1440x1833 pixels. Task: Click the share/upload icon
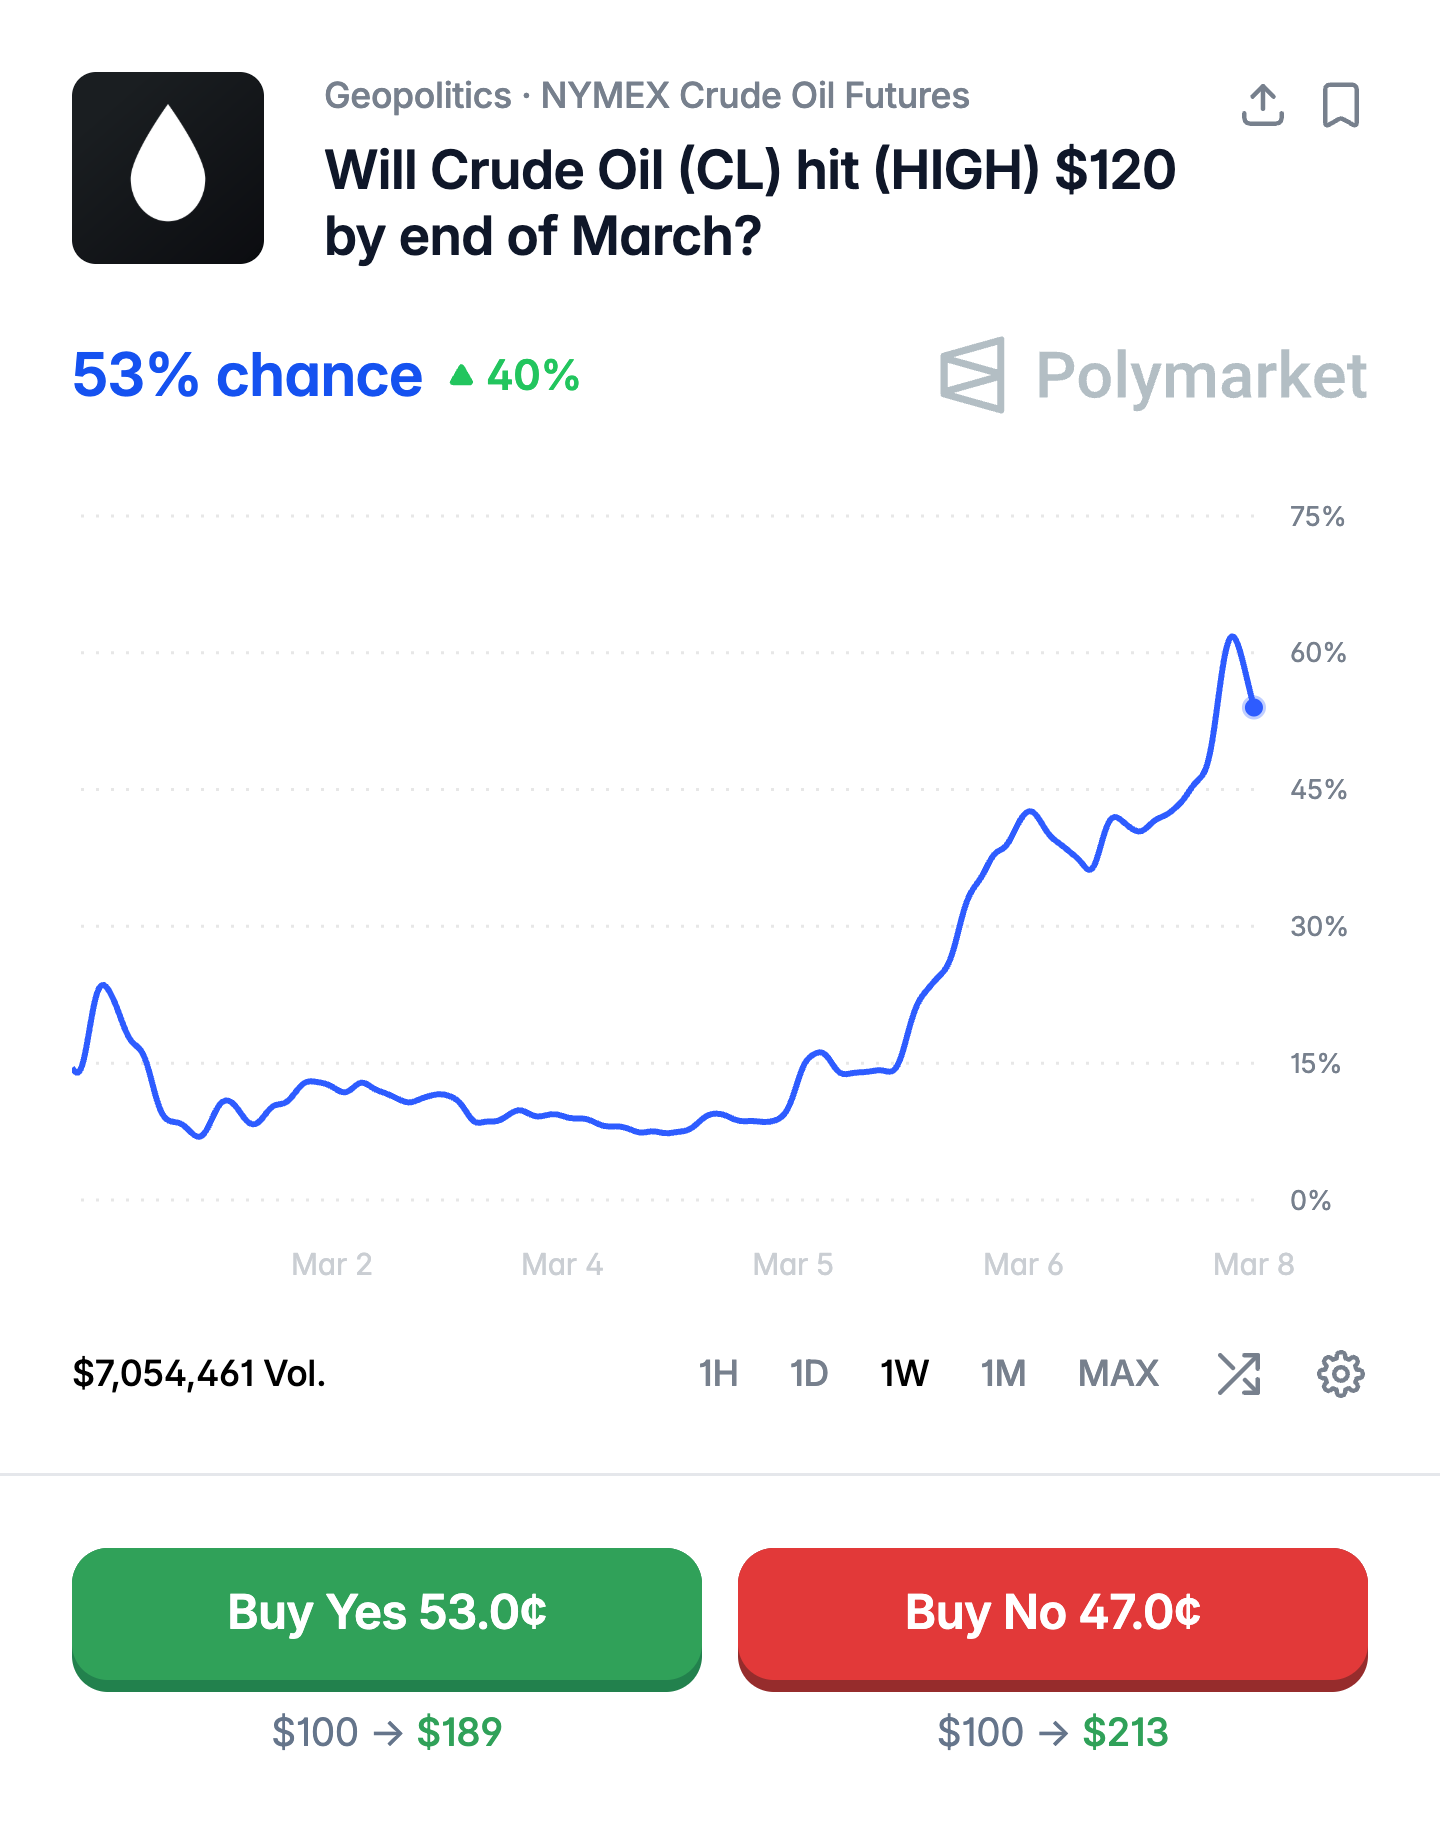[1262, 105]
